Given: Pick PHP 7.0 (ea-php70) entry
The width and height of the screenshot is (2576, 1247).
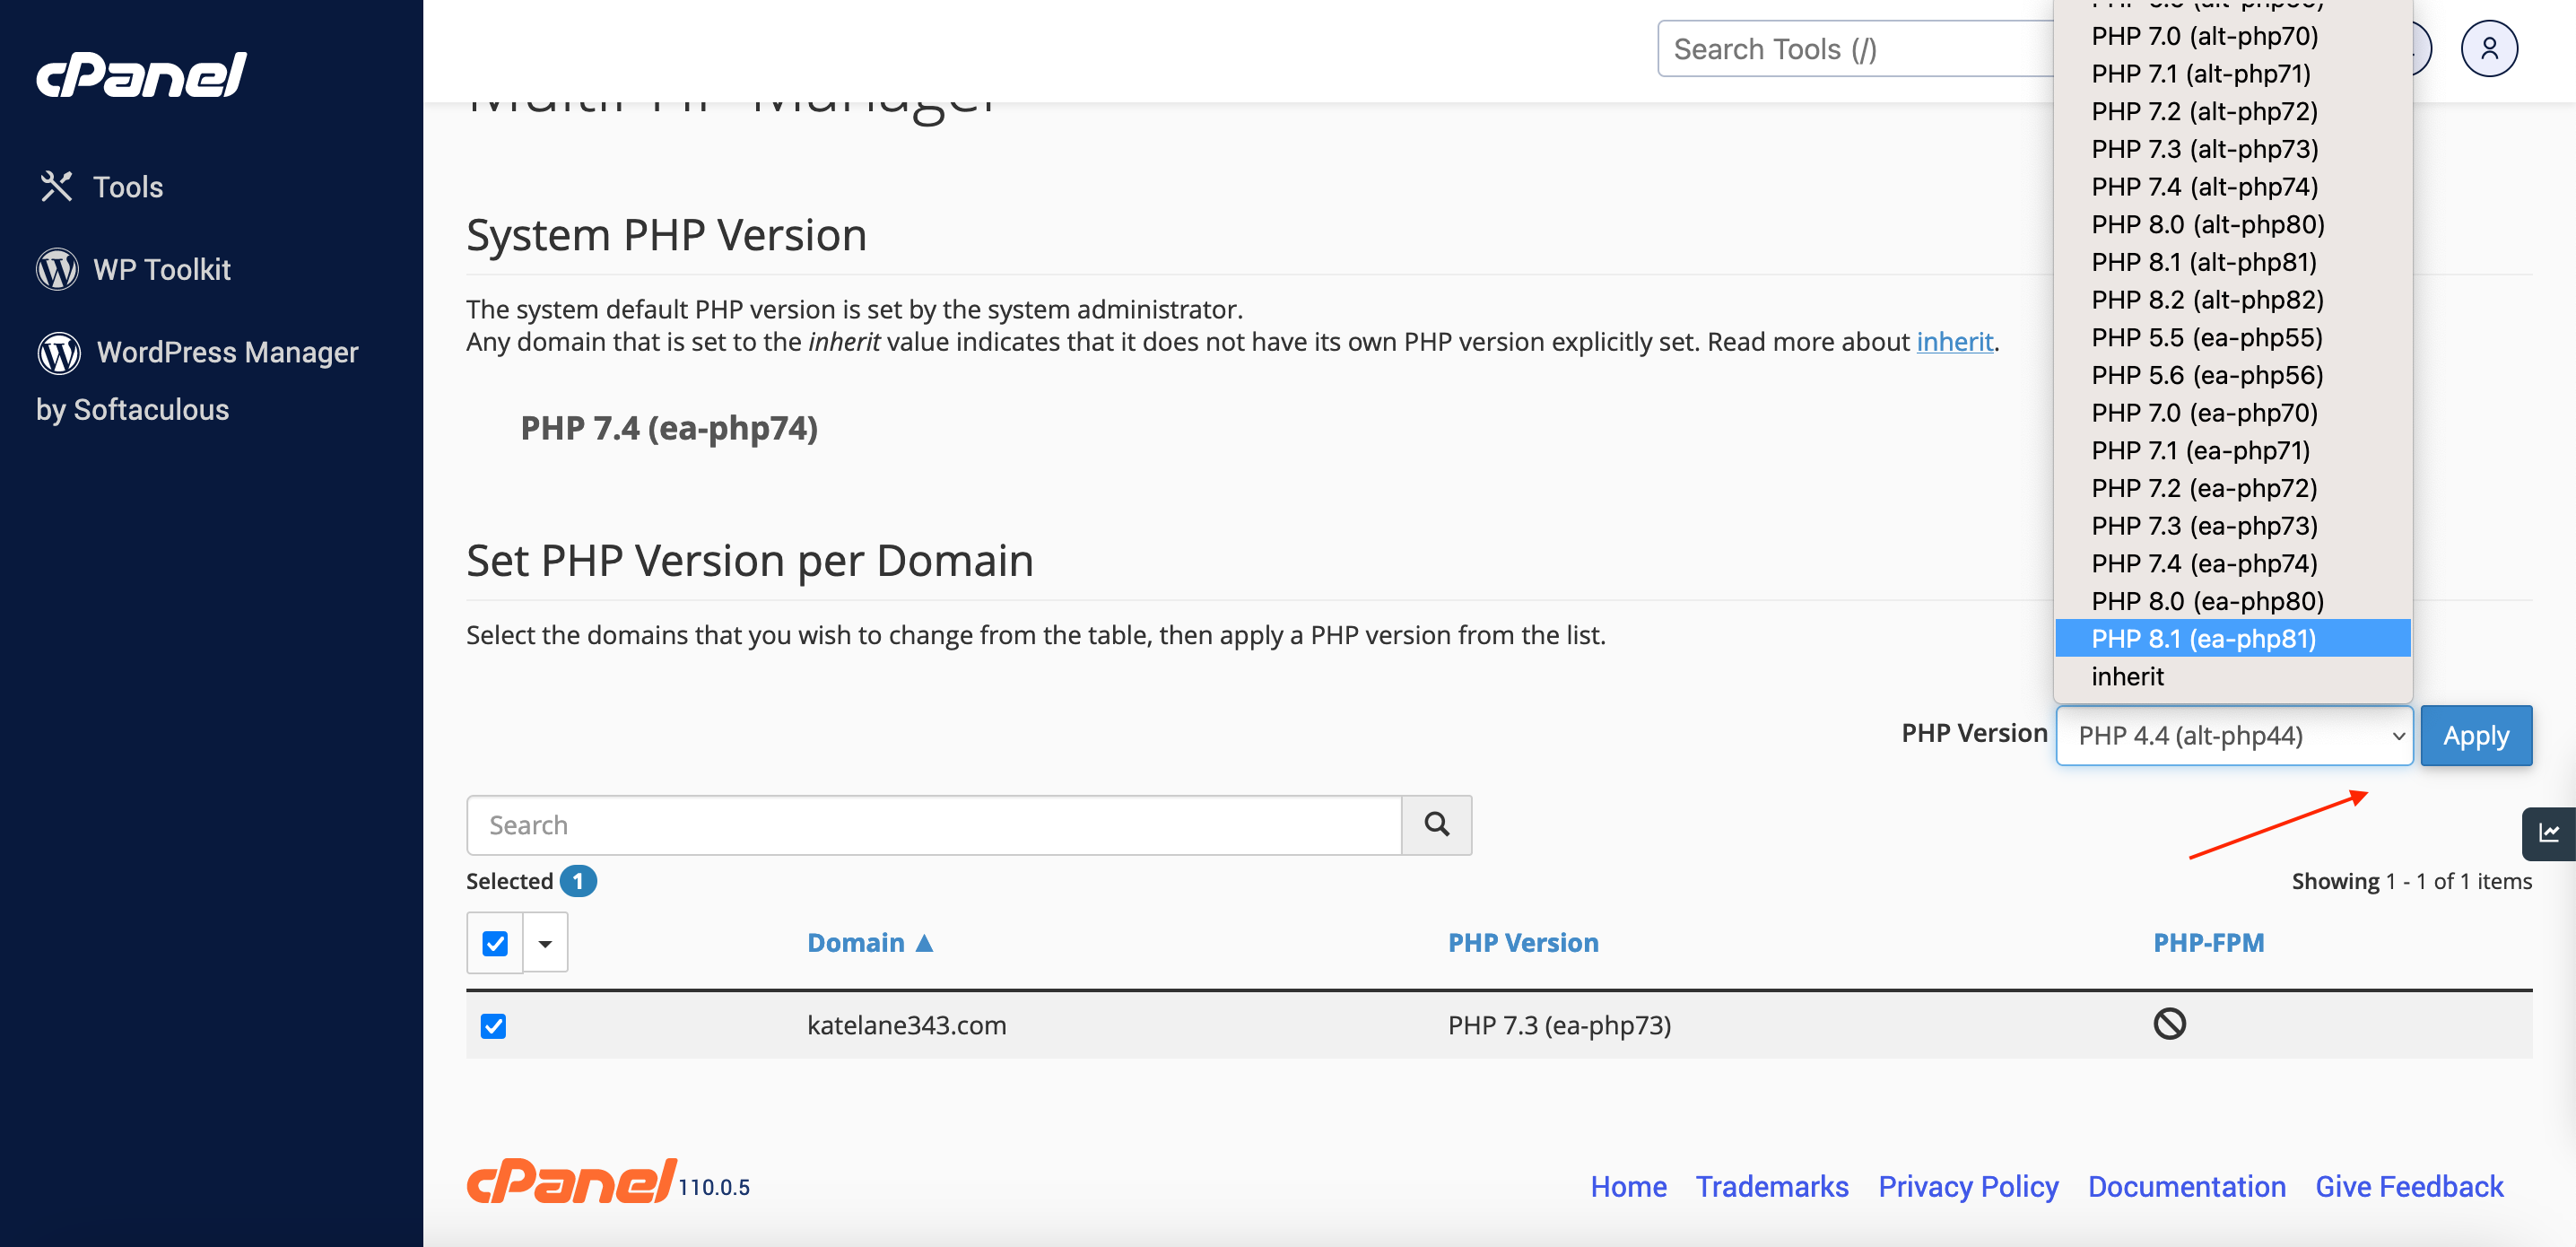Looking at the screenshot, I should [x=2232, y=413].
